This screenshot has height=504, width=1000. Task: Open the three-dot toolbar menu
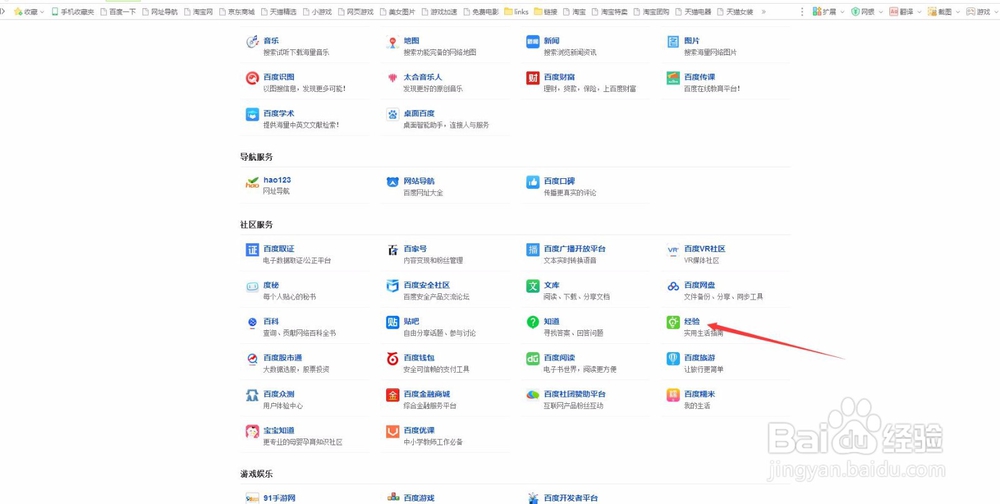pyautogui.click(x=802, y=11)
